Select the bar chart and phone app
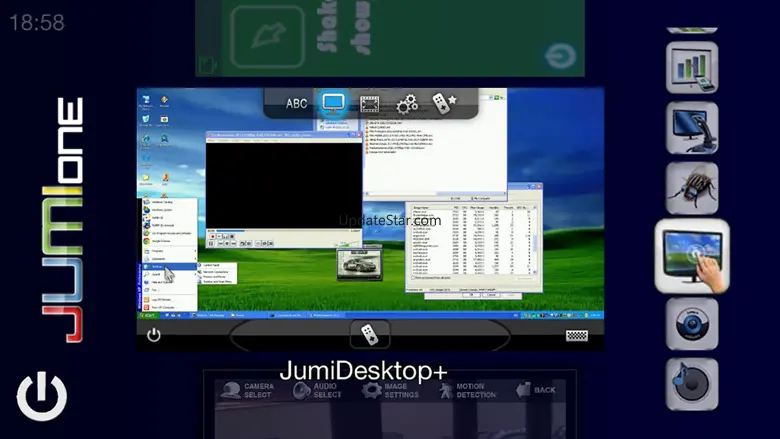The height and width of the screenshot is (439, 780). pyautogui.click(x=692, y=67)
